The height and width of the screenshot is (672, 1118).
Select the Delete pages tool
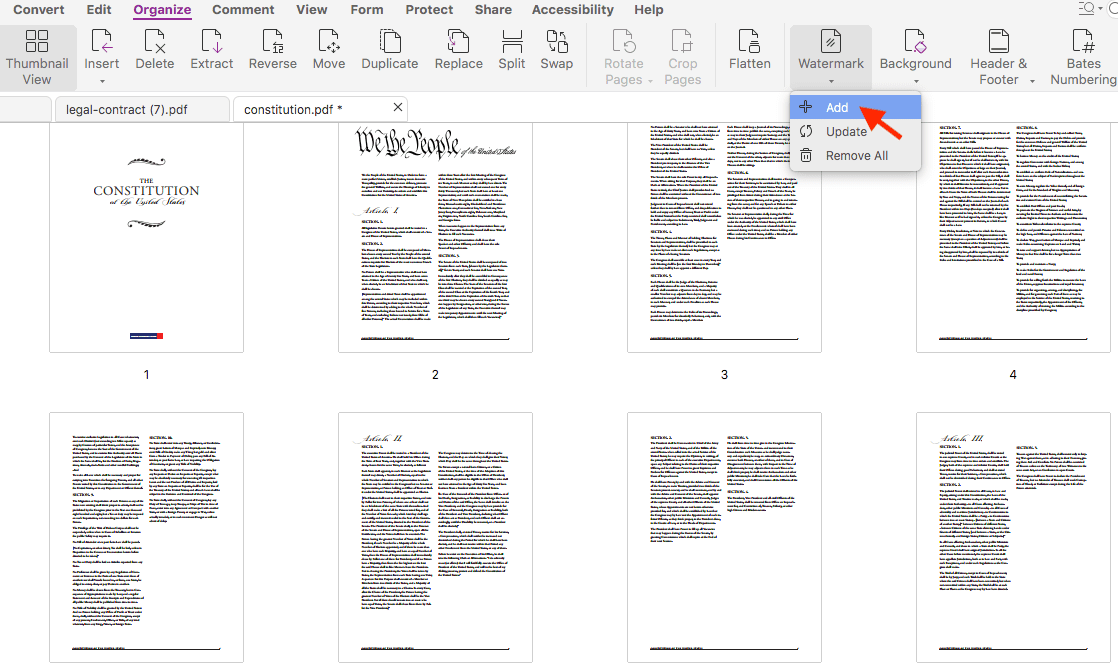point(155,50)
